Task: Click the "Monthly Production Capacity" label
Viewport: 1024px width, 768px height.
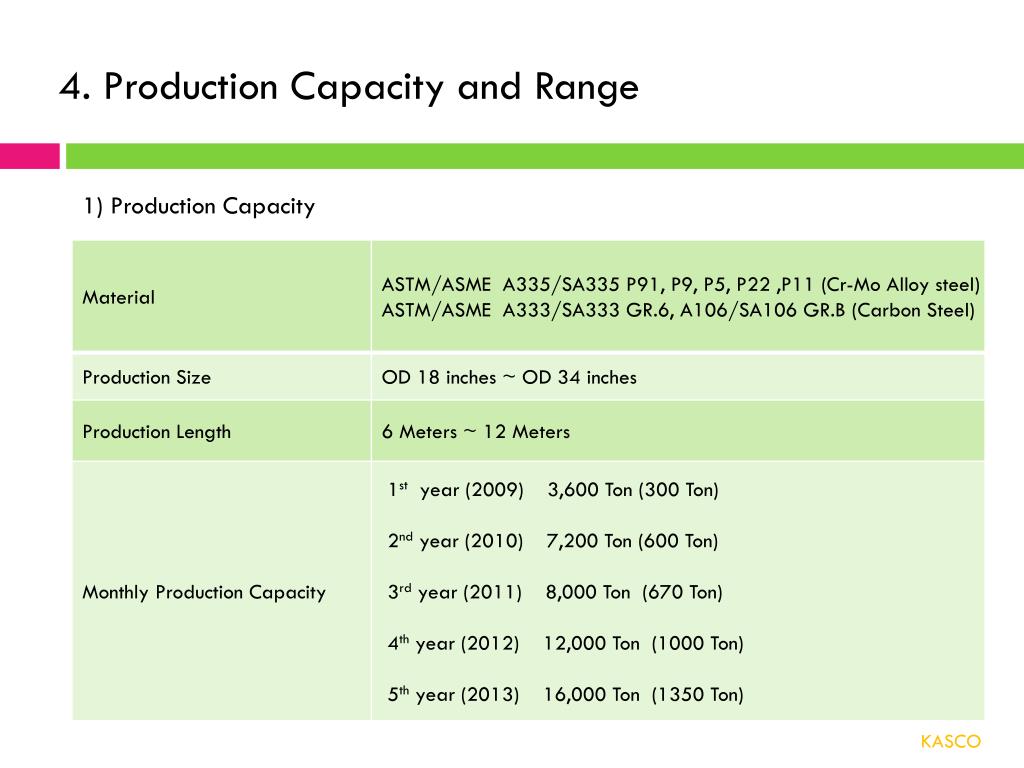Action: [x=204, y=592]
